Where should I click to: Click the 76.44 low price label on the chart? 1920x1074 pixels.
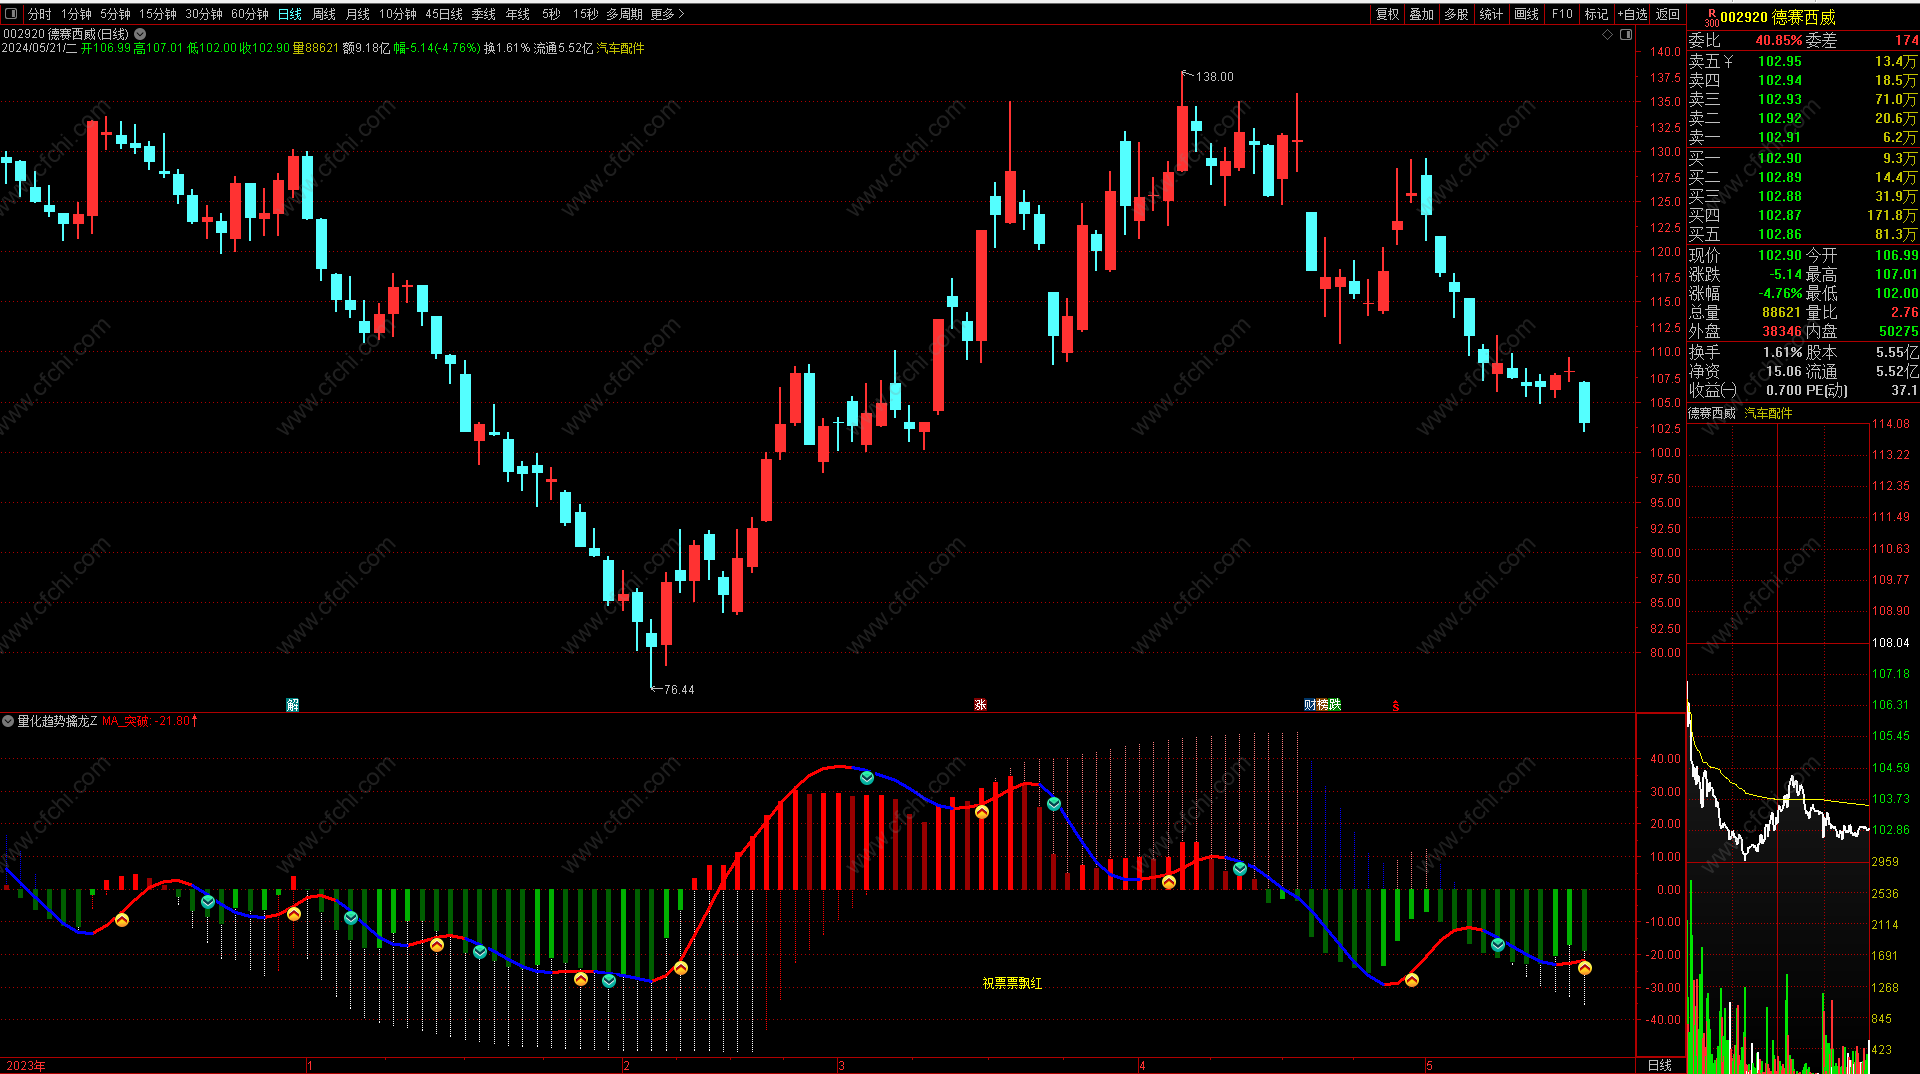(x=679, y=690)
